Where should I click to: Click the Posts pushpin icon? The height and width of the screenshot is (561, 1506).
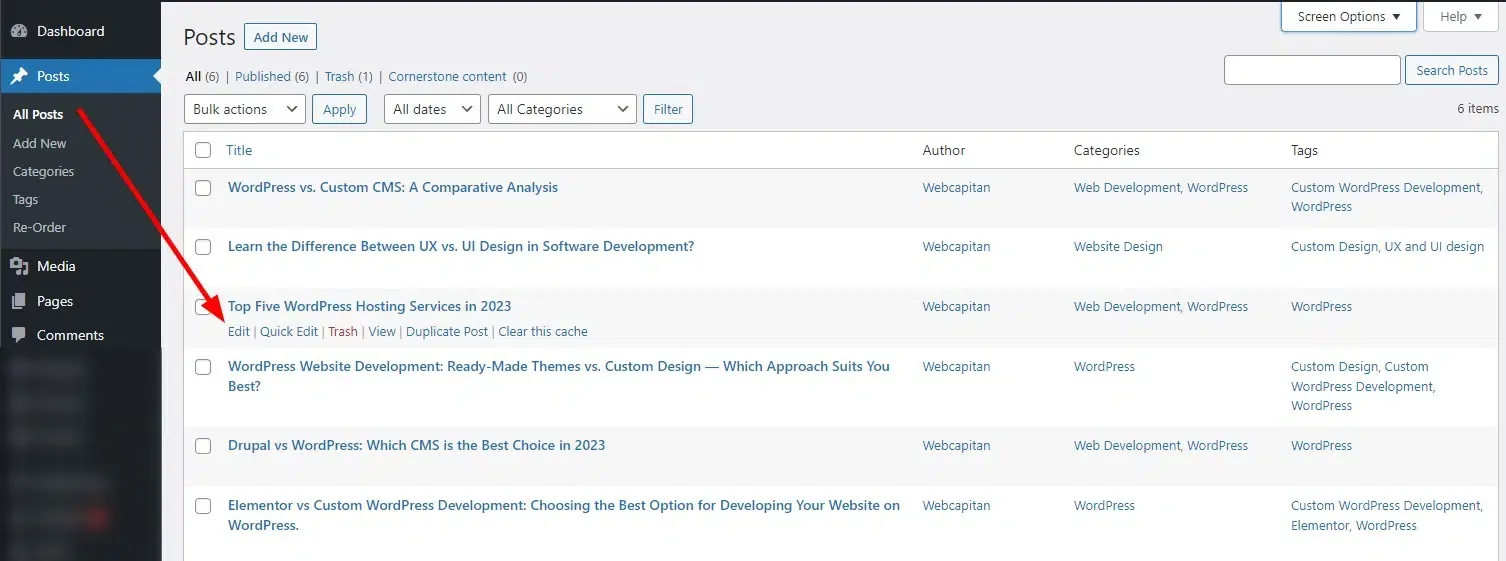point(19,76)
